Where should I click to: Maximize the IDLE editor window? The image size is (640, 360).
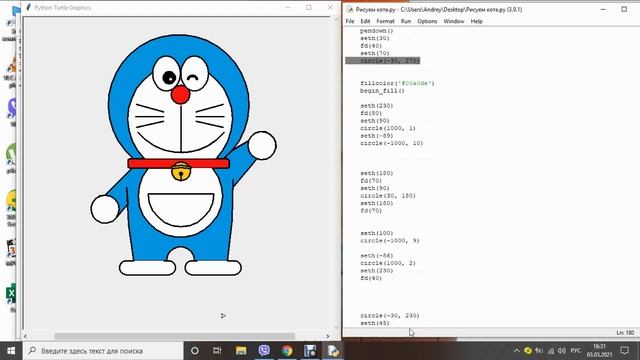624,9
